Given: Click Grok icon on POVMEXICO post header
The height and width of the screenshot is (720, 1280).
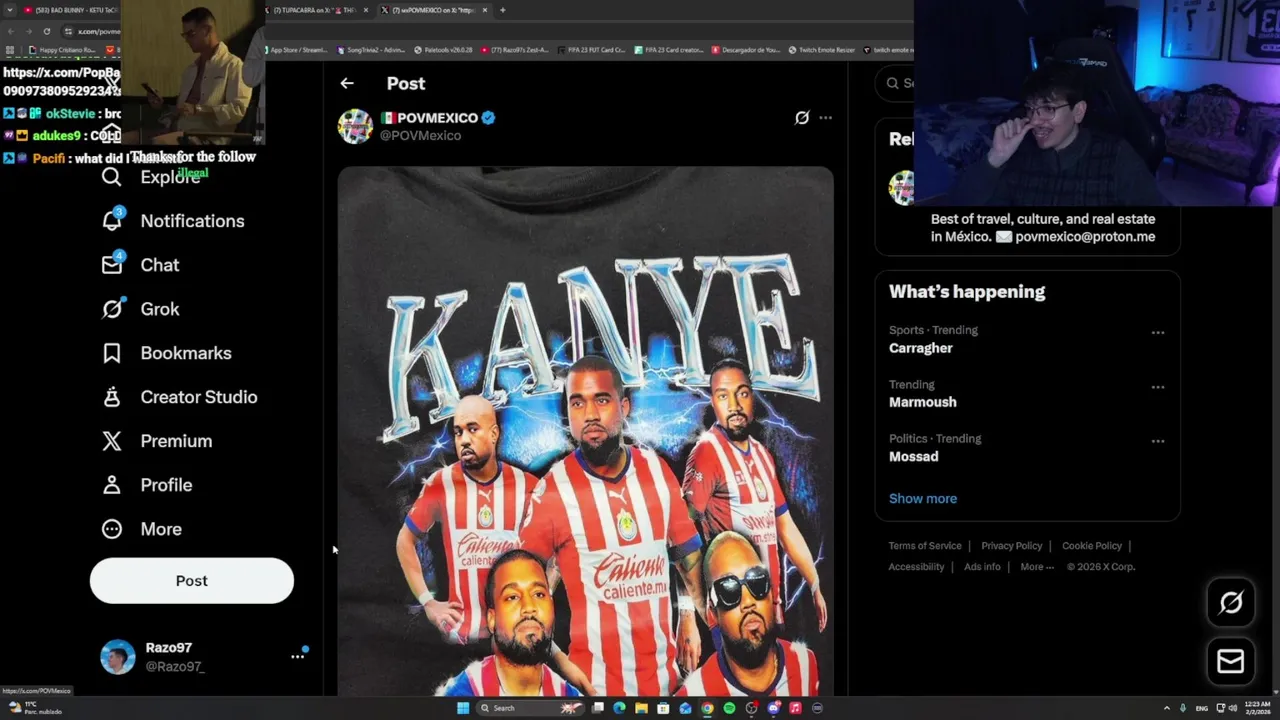Looking at the screenshot, I should click(x=802, y=118).
